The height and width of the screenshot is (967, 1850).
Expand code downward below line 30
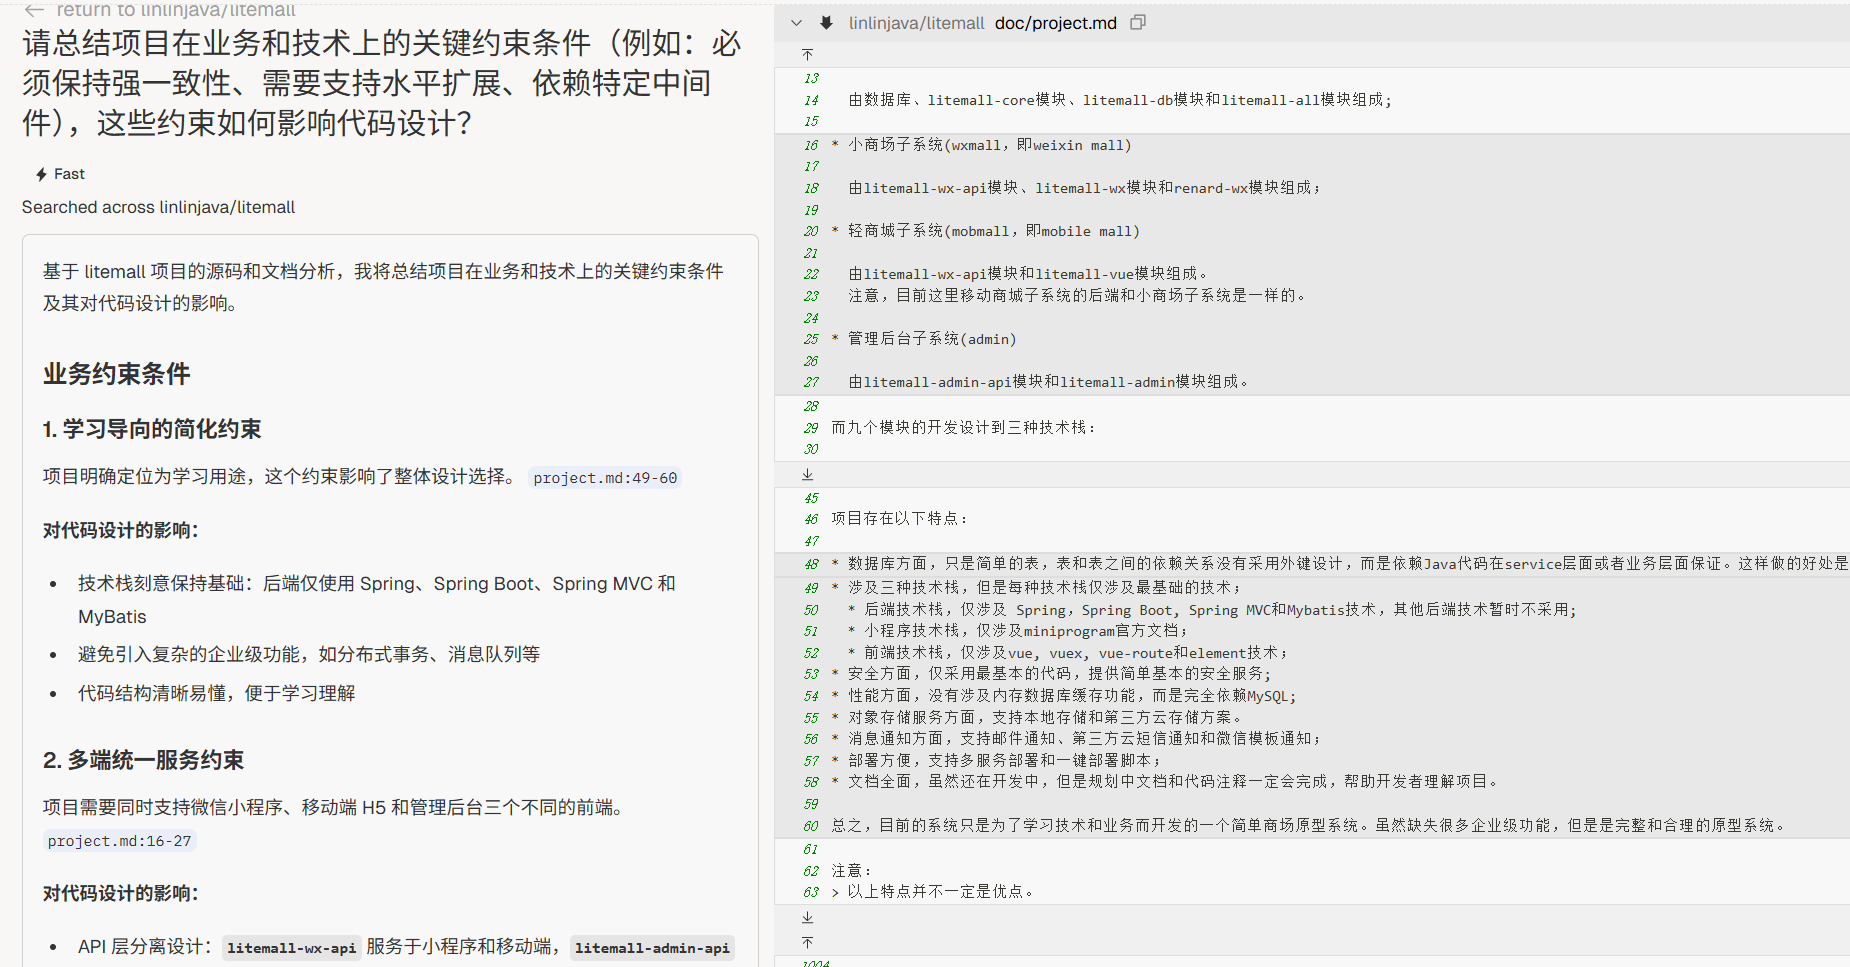click(808, 474)
